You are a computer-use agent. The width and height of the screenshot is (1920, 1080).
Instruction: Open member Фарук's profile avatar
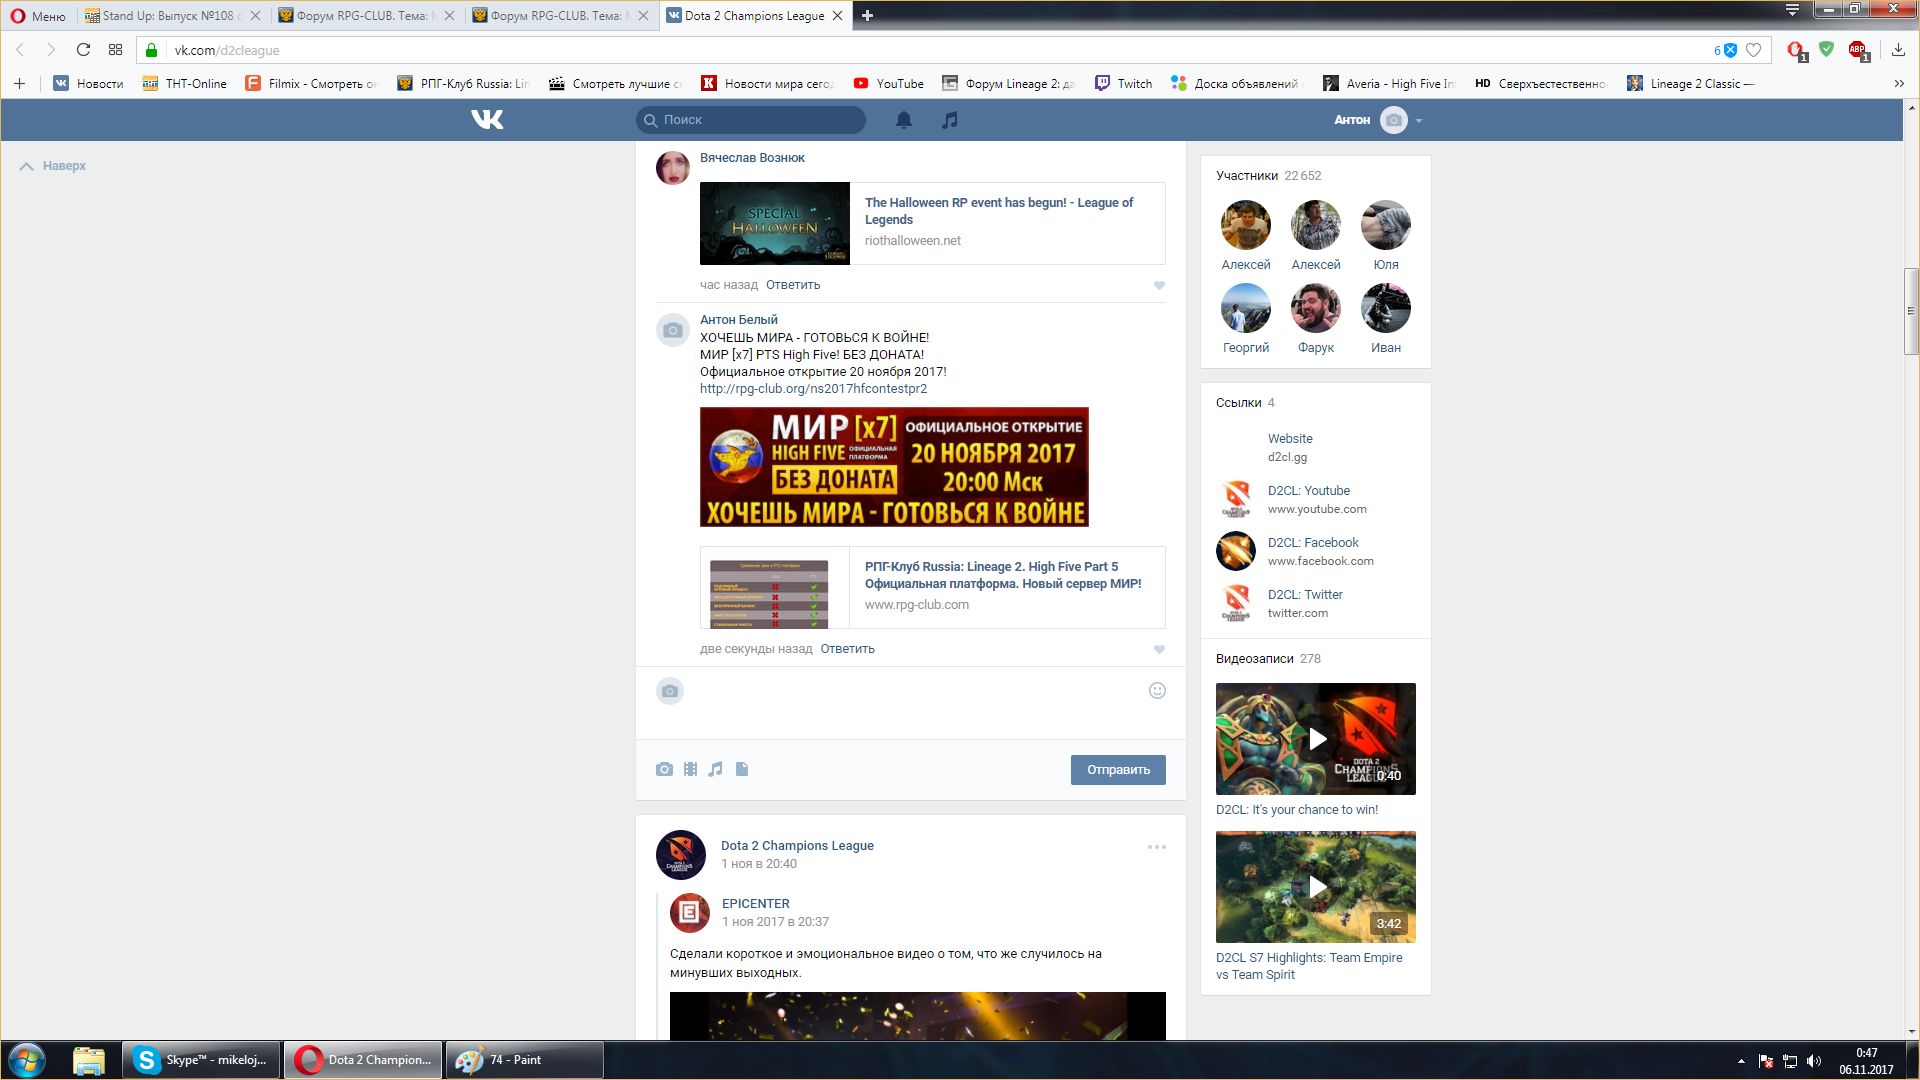[1315, 308]
